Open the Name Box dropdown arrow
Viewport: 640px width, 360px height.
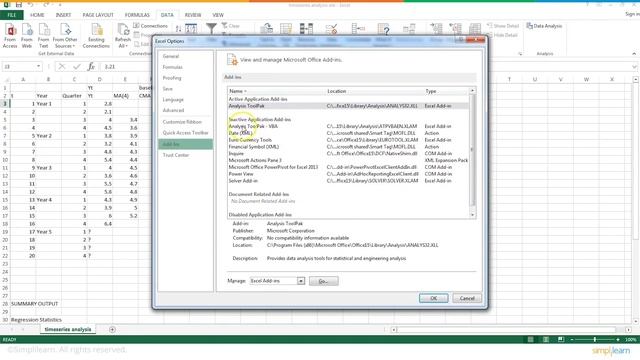click(x=38, y=66)
